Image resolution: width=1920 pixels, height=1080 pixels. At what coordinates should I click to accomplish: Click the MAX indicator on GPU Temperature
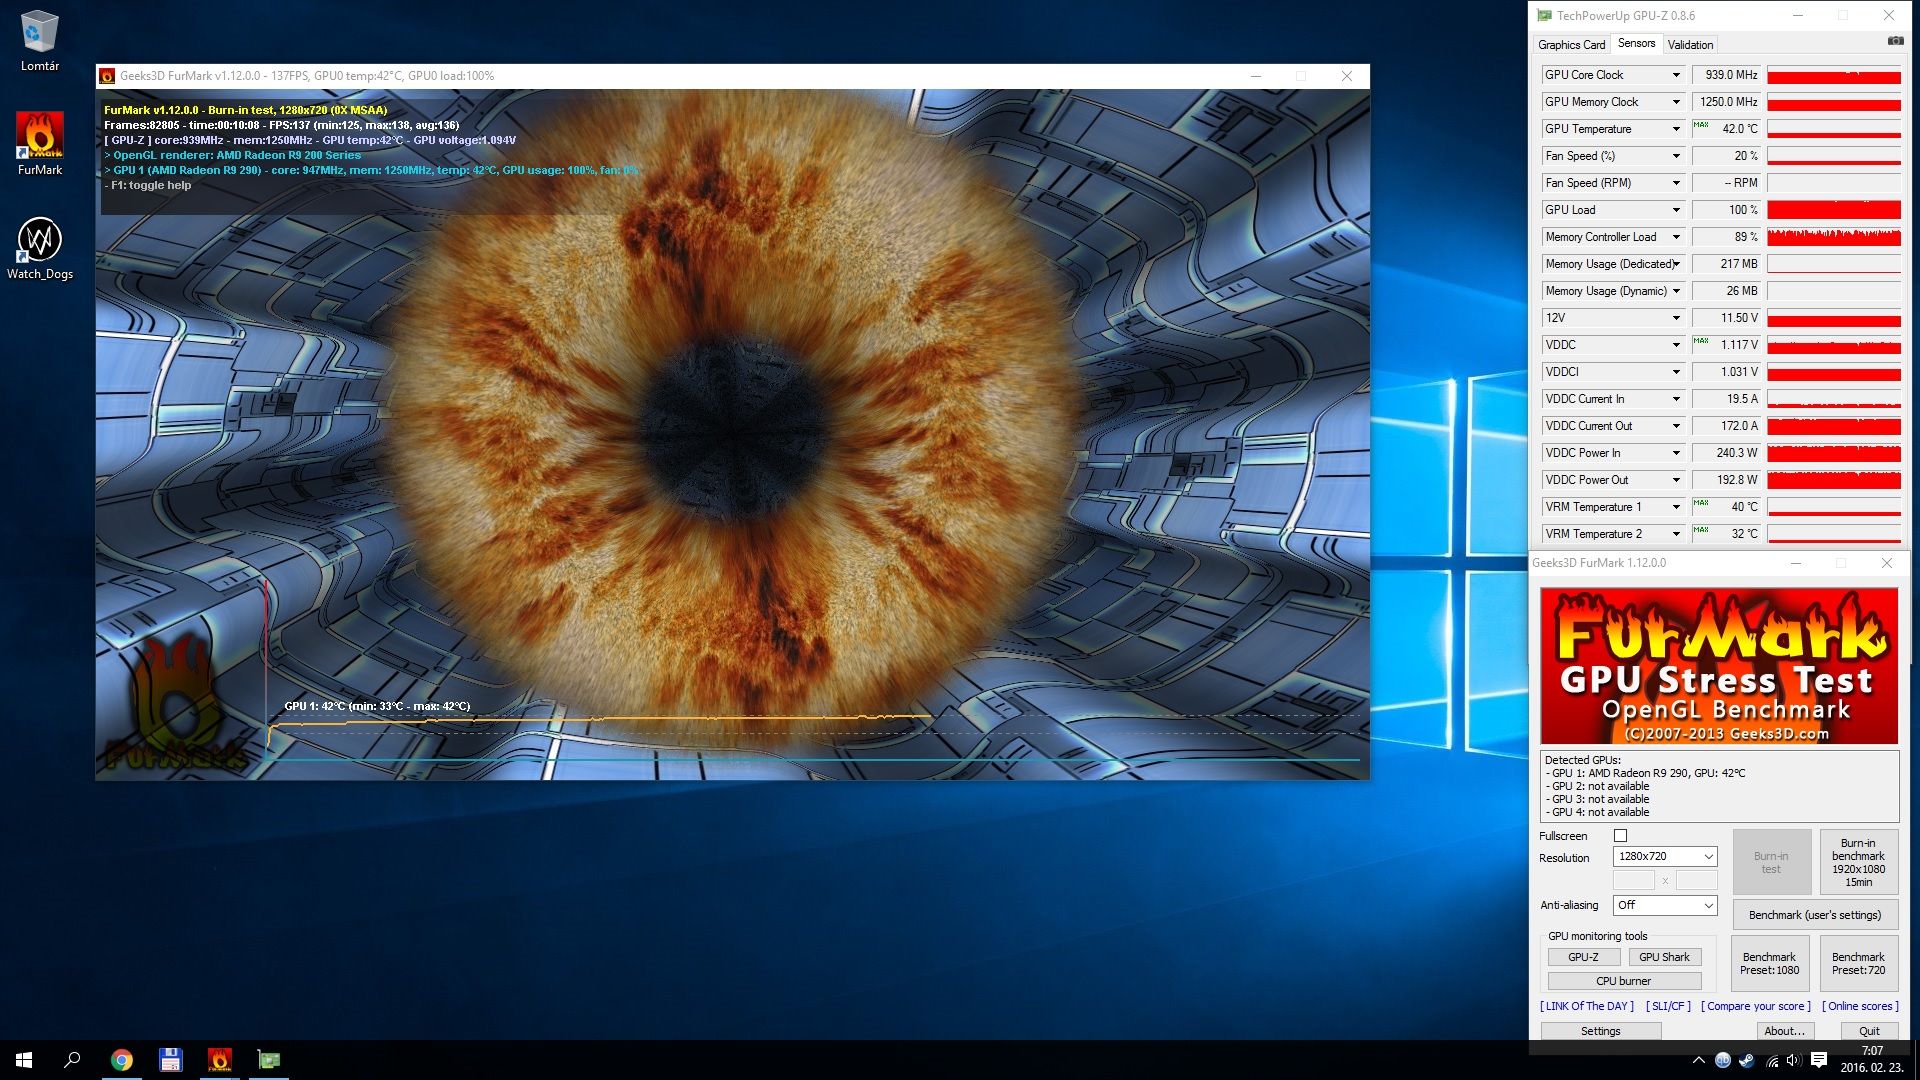point(1700,125)
